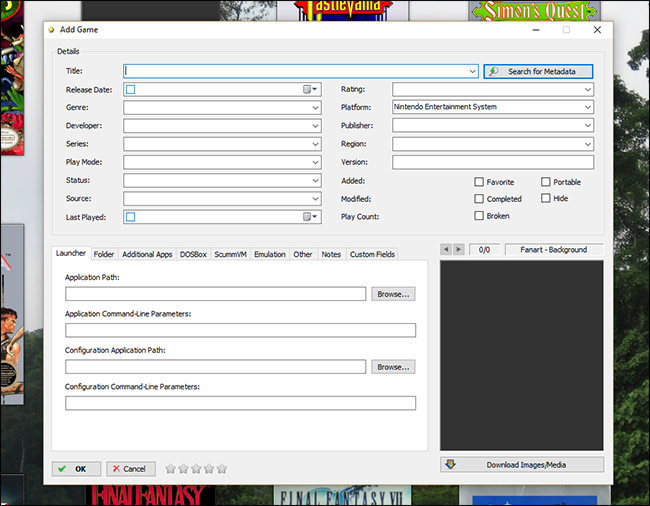Open the Last Played calendar picker
650x506 pixels.
click(x=310, y=216)
